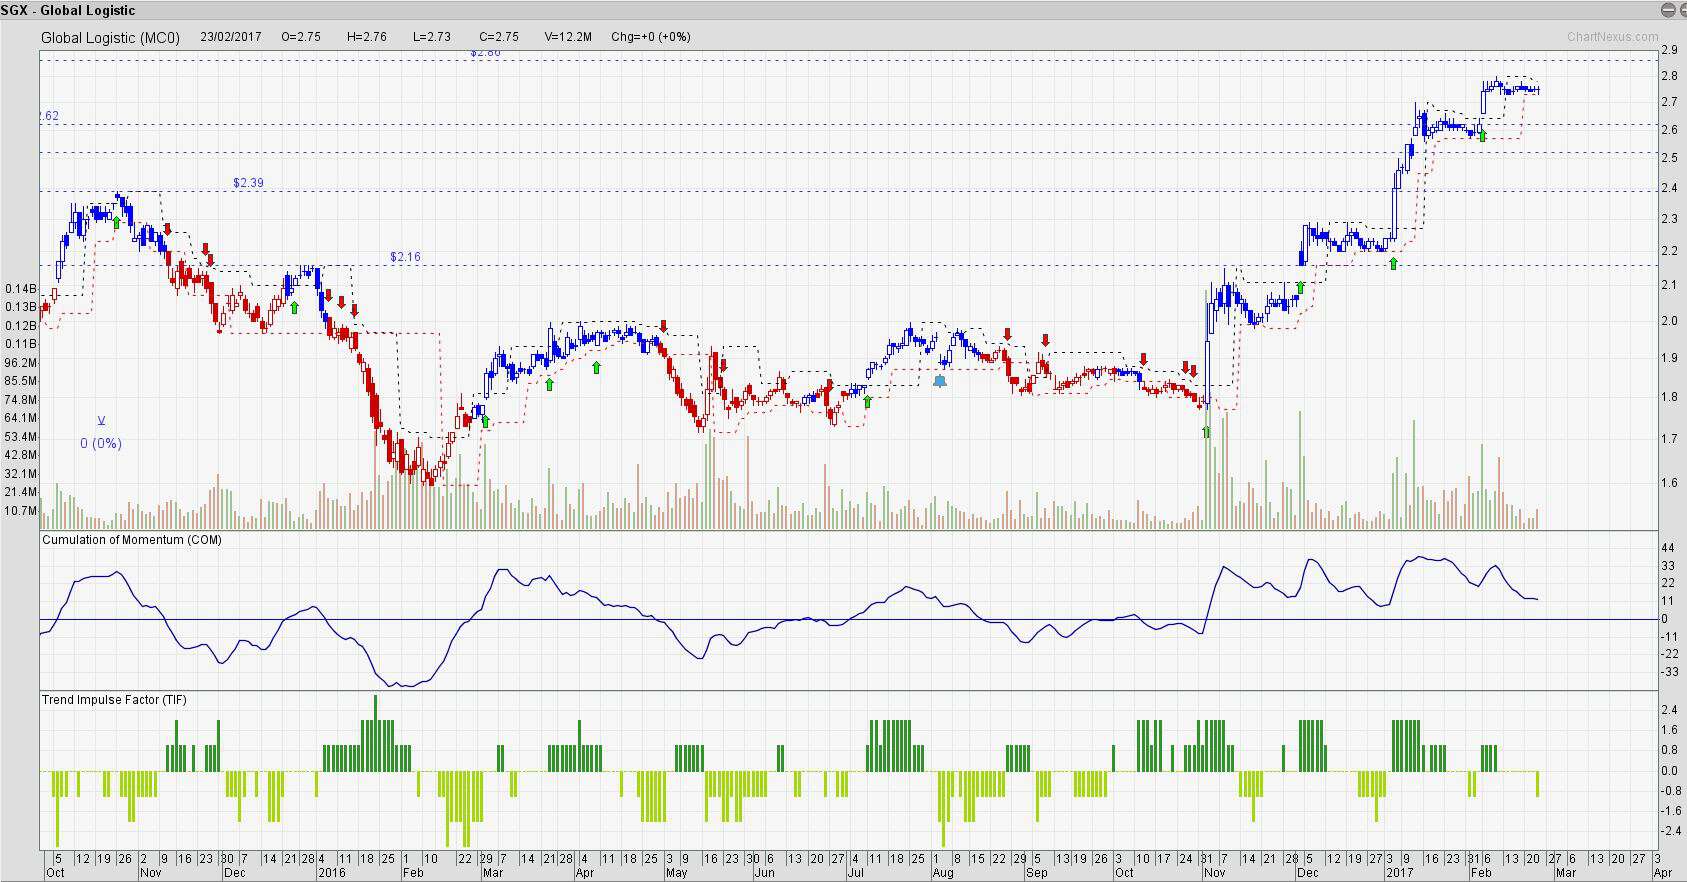
Task: Click the 'Aug' month label on time axis
Action: 943,873
